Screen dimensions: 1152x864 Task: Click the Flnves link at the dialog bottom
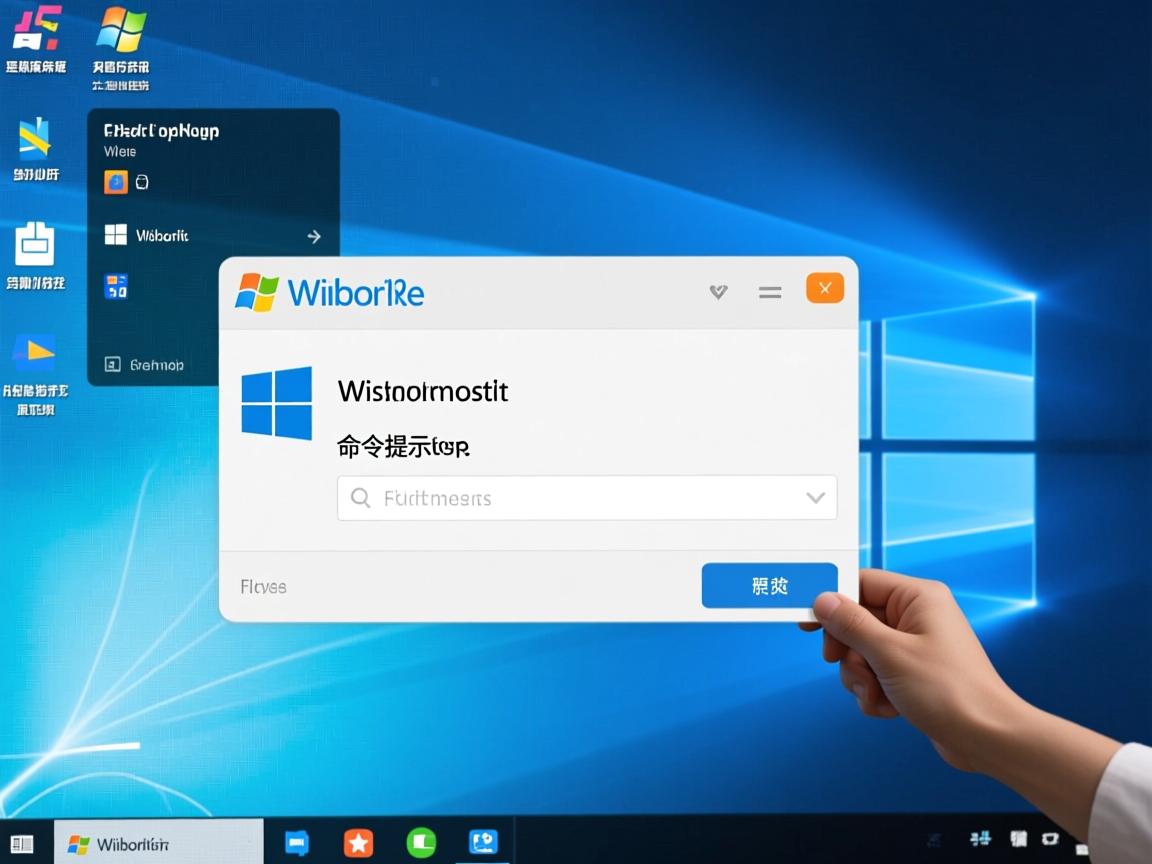coord(263,587)
